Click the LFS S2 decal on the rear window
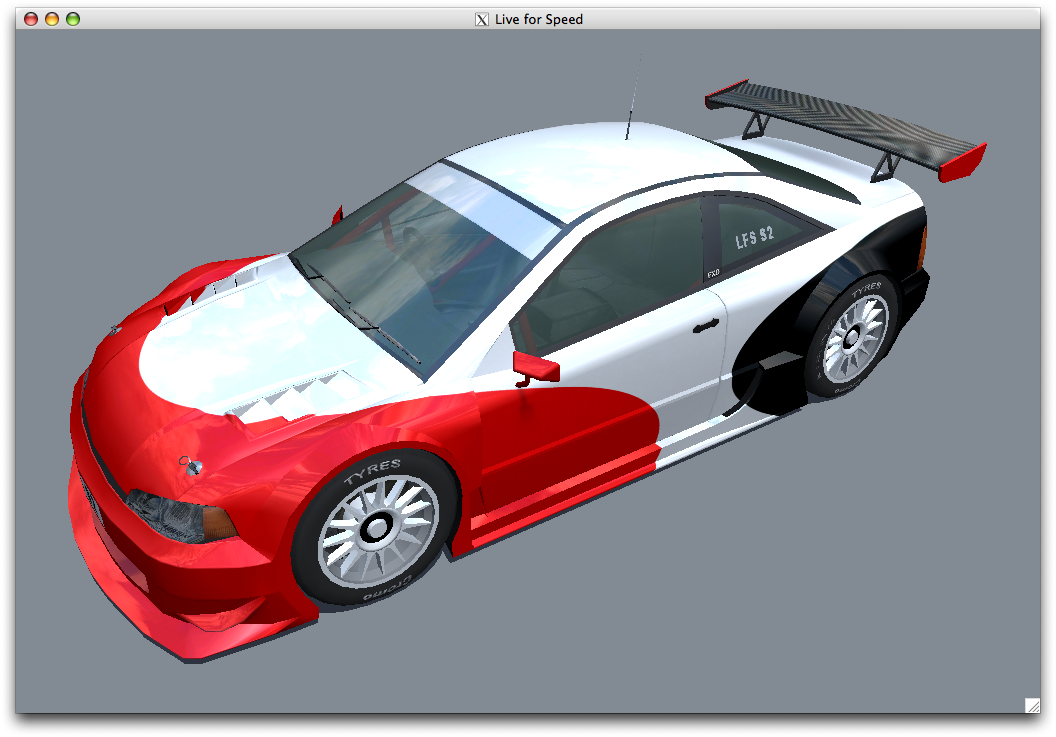This screenshot has width=1056, height=737. click(754, 237)
